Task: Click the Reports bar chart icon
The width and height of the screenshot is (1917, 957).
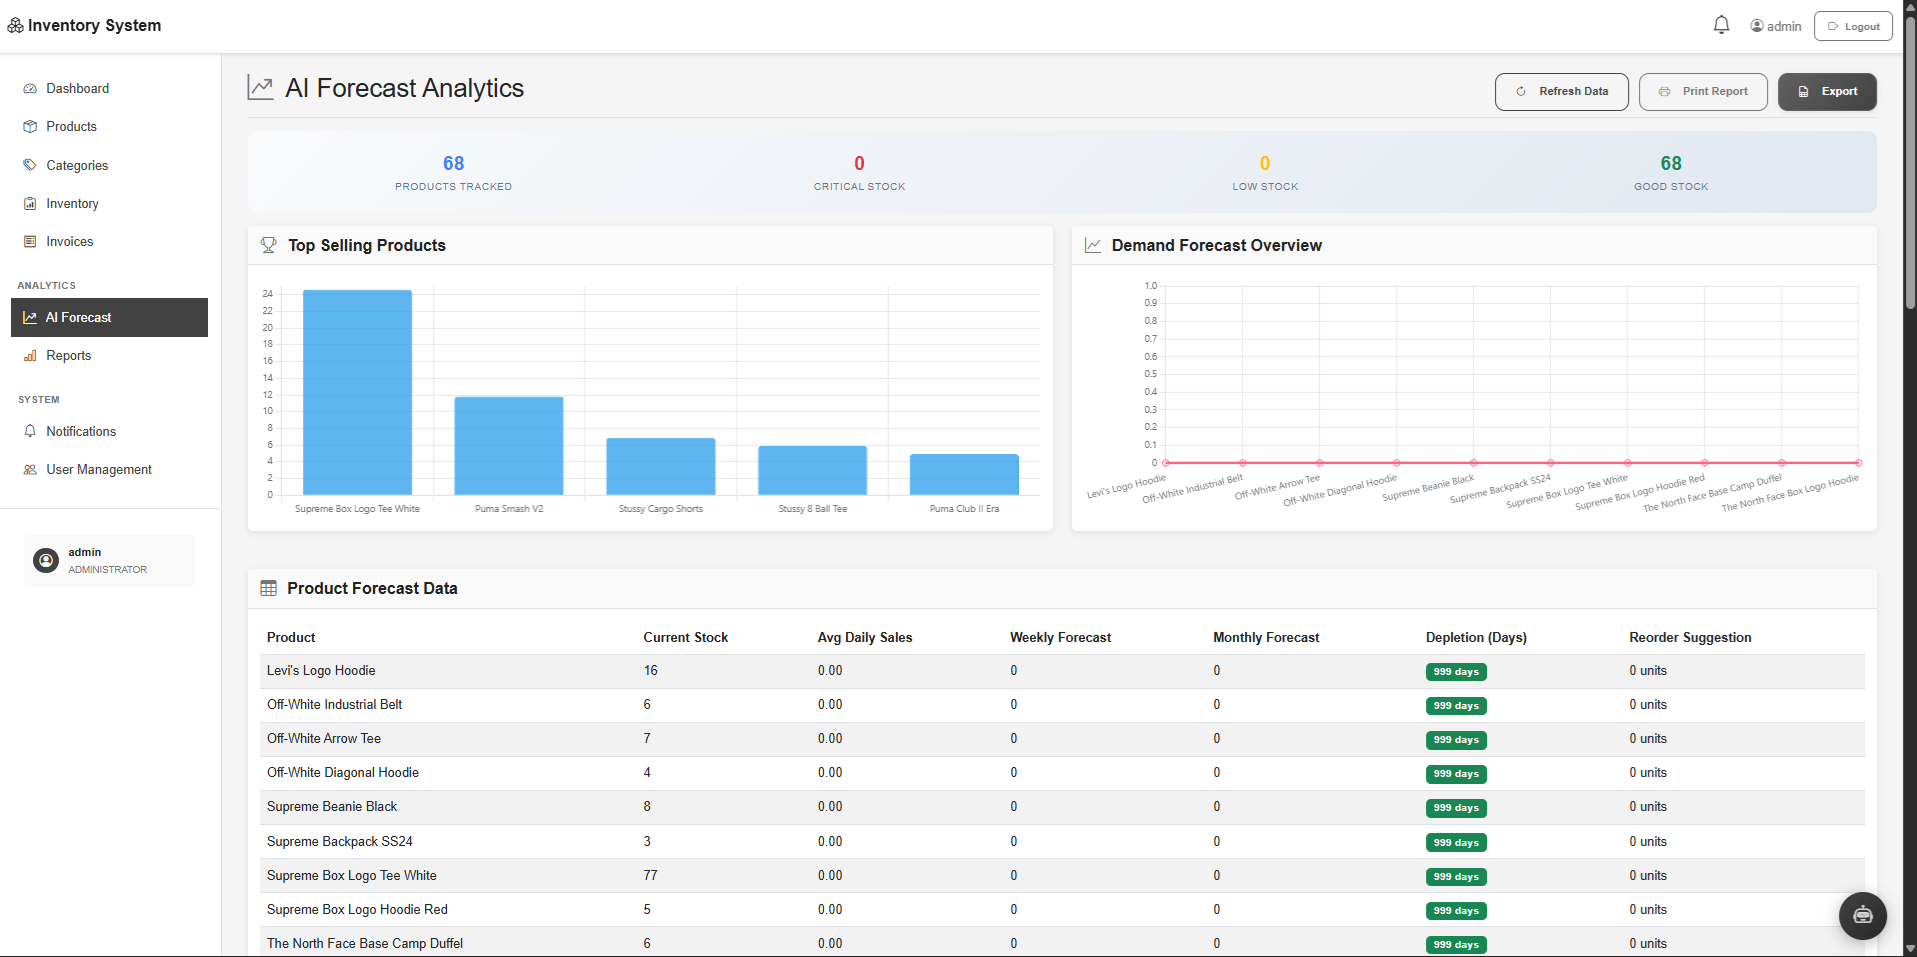Action: [30, 356]
